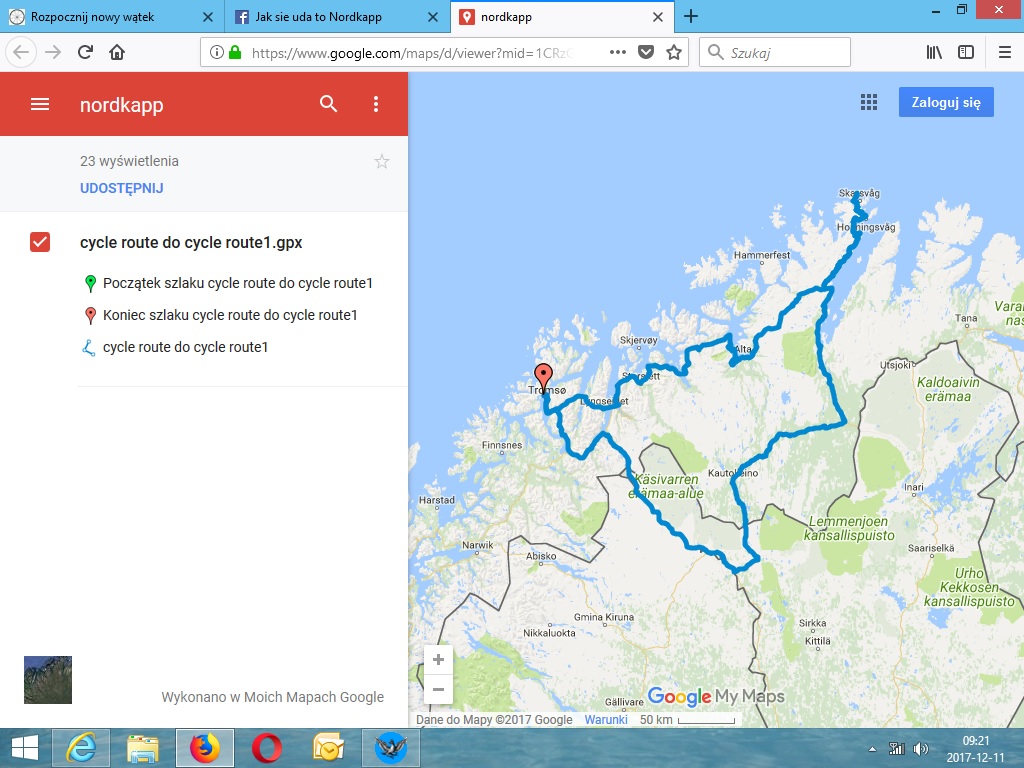Close the Rozpocznij nowy wątek tab
Image resolution: width=1024 pixels, height=768 pixels.
208,17
